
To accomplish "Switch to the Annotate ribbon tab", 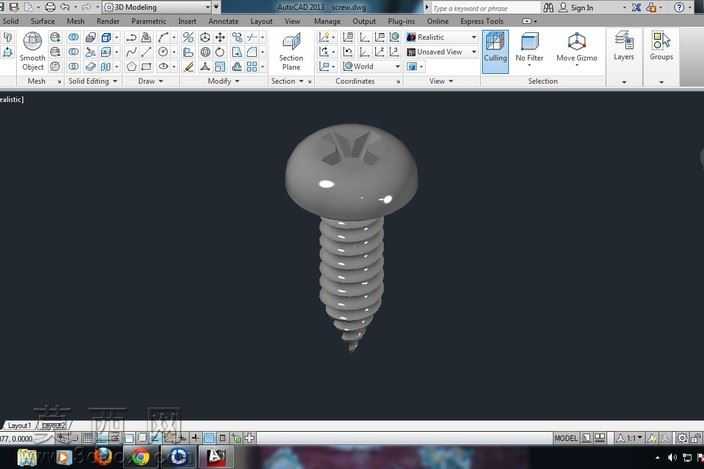I will [223, 21].
